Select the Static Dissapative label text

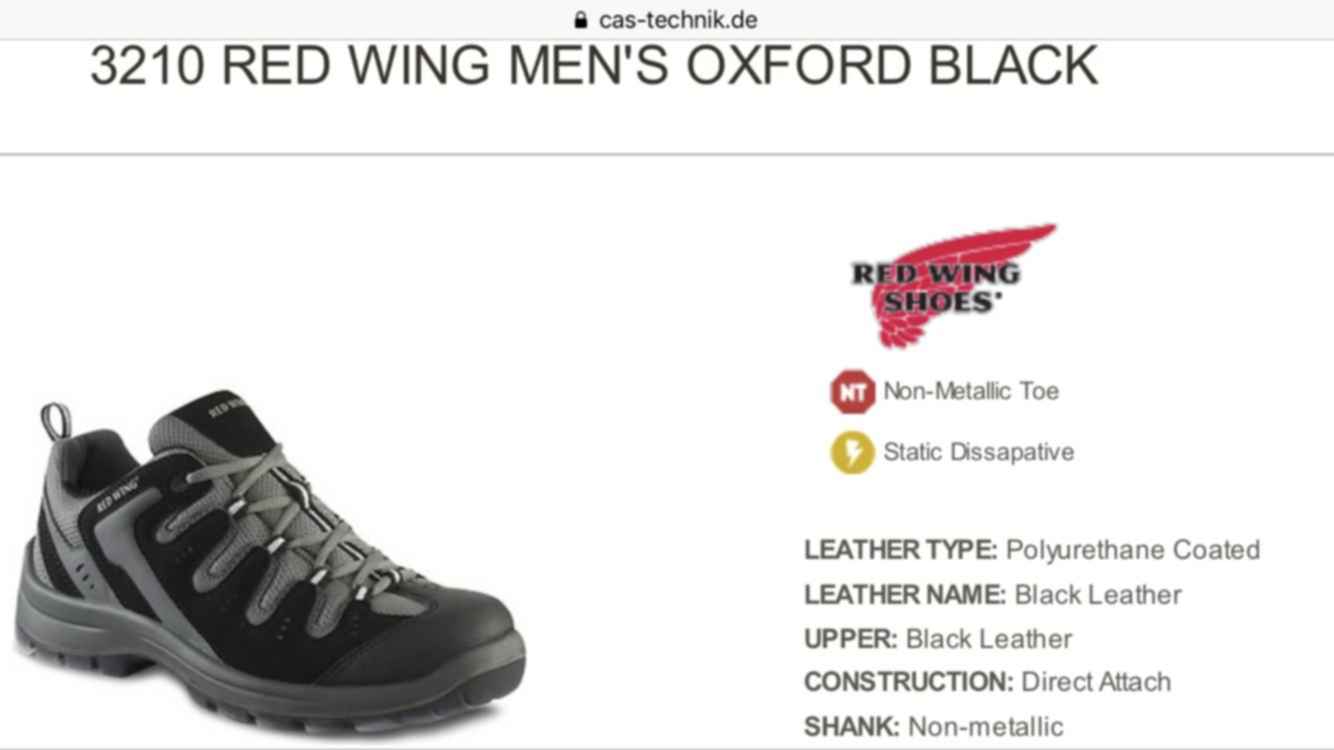tap(978, 452)
